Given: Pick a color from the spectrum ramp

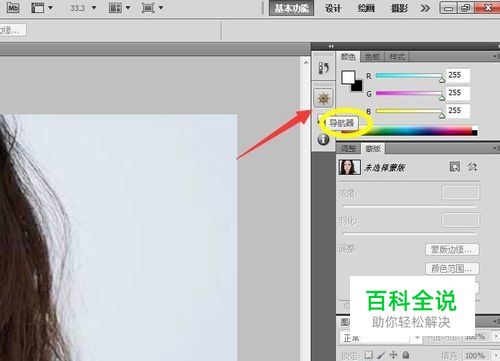Looking at the screenshot, I should [409, 131].
